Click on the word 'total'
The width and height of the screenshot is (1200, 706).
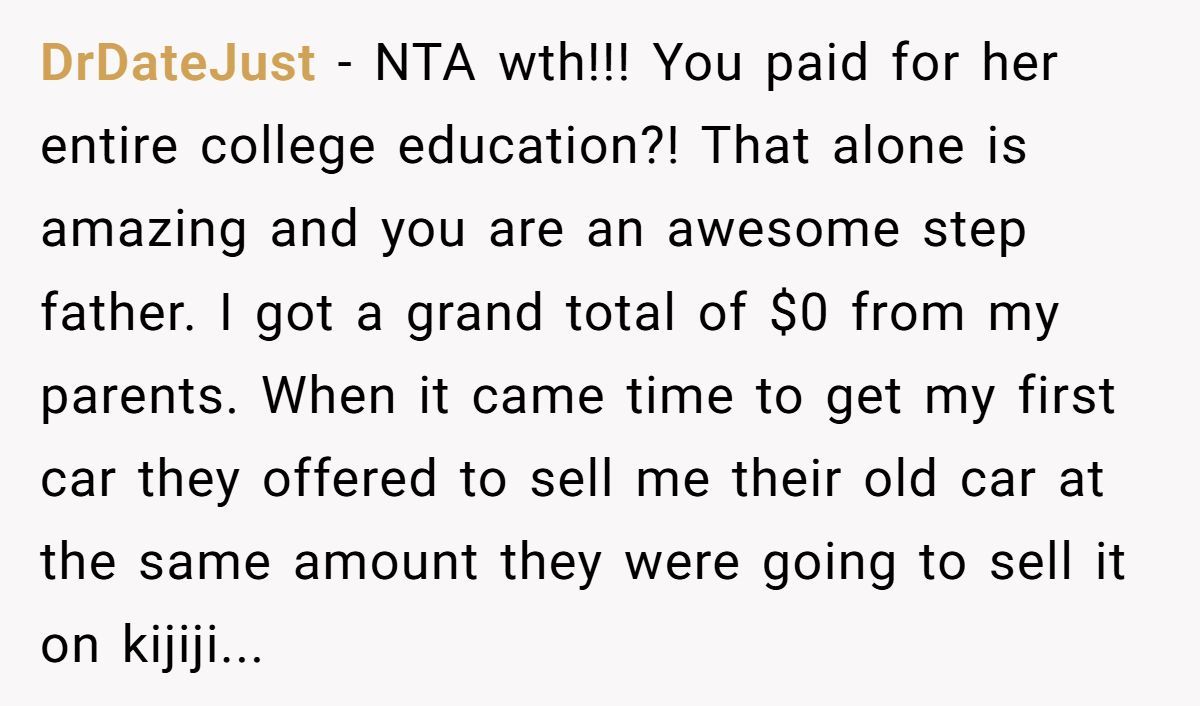(x=620, y=314)
